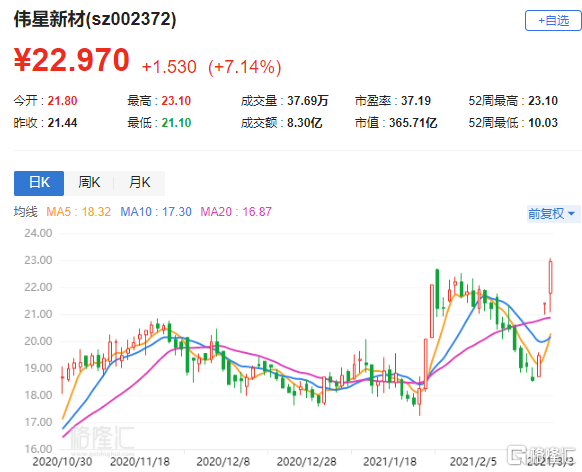
Task: Click the 23.00 y-axis price label
Action: (x=38, y=260)
